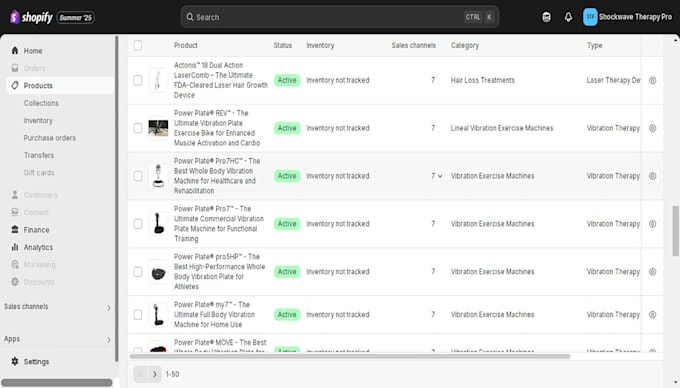Preview Actonis LaserComb with eye icon
This screenshot has width=680, height=388.
pyautogui.click(x=652, y=80)
